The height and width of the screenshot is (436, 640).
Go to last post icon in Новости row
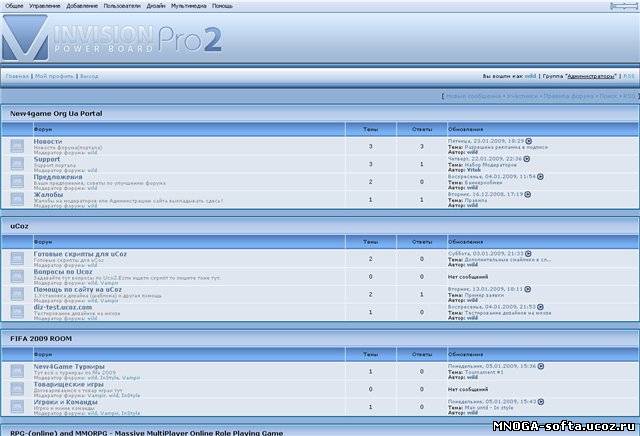tap(529, 141)
